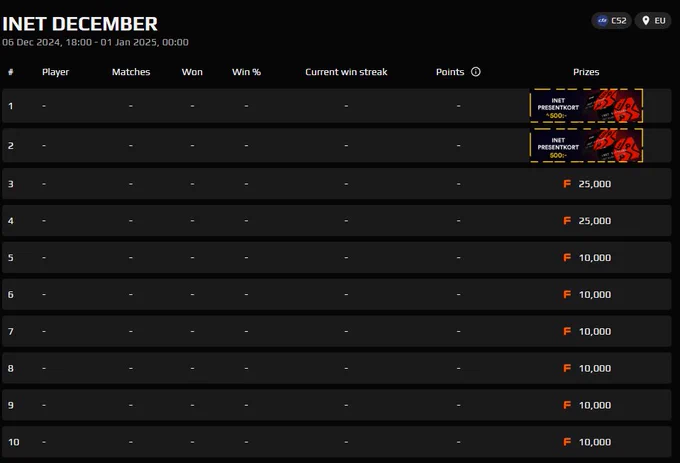Image resolution: width=680 pixels, height=463 pixels.
Task: Click the orange F coin icon in row 6
Action: tap(567, 294)
